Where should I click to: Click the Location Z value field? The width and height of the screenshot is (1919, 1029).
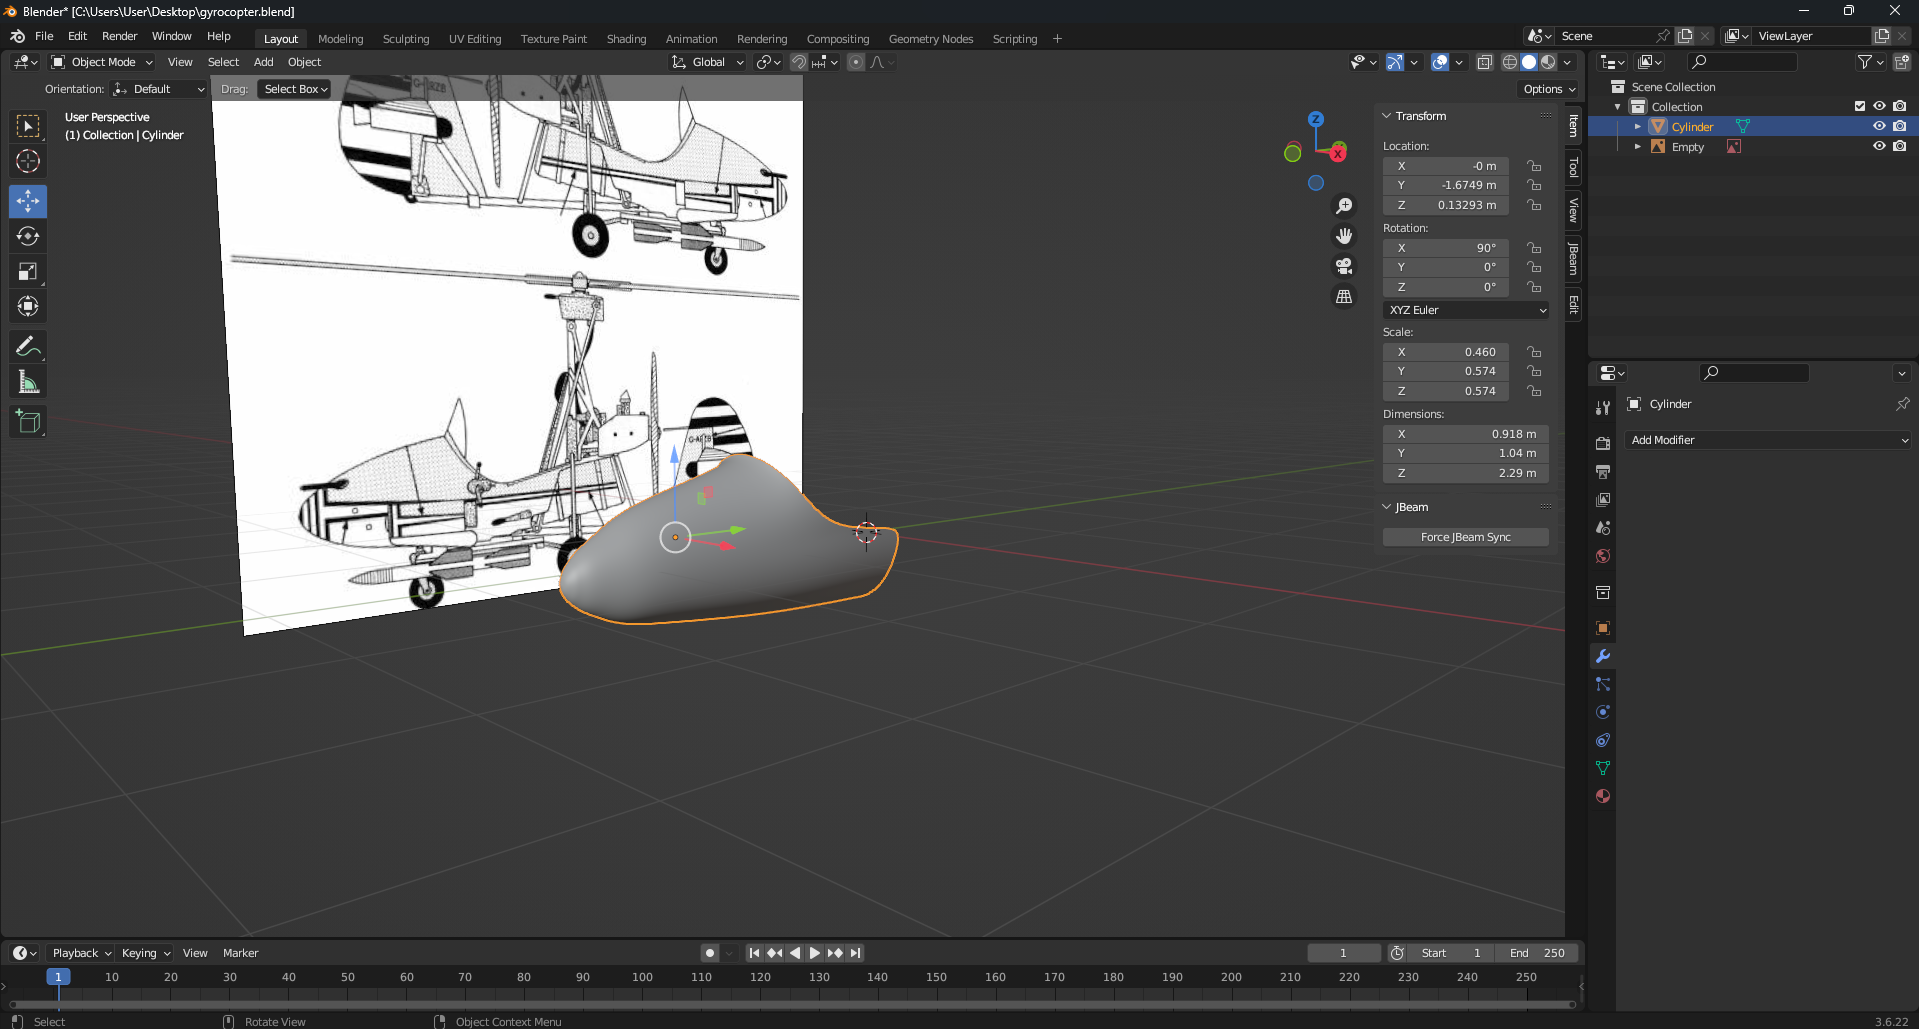coord(1446,205)
